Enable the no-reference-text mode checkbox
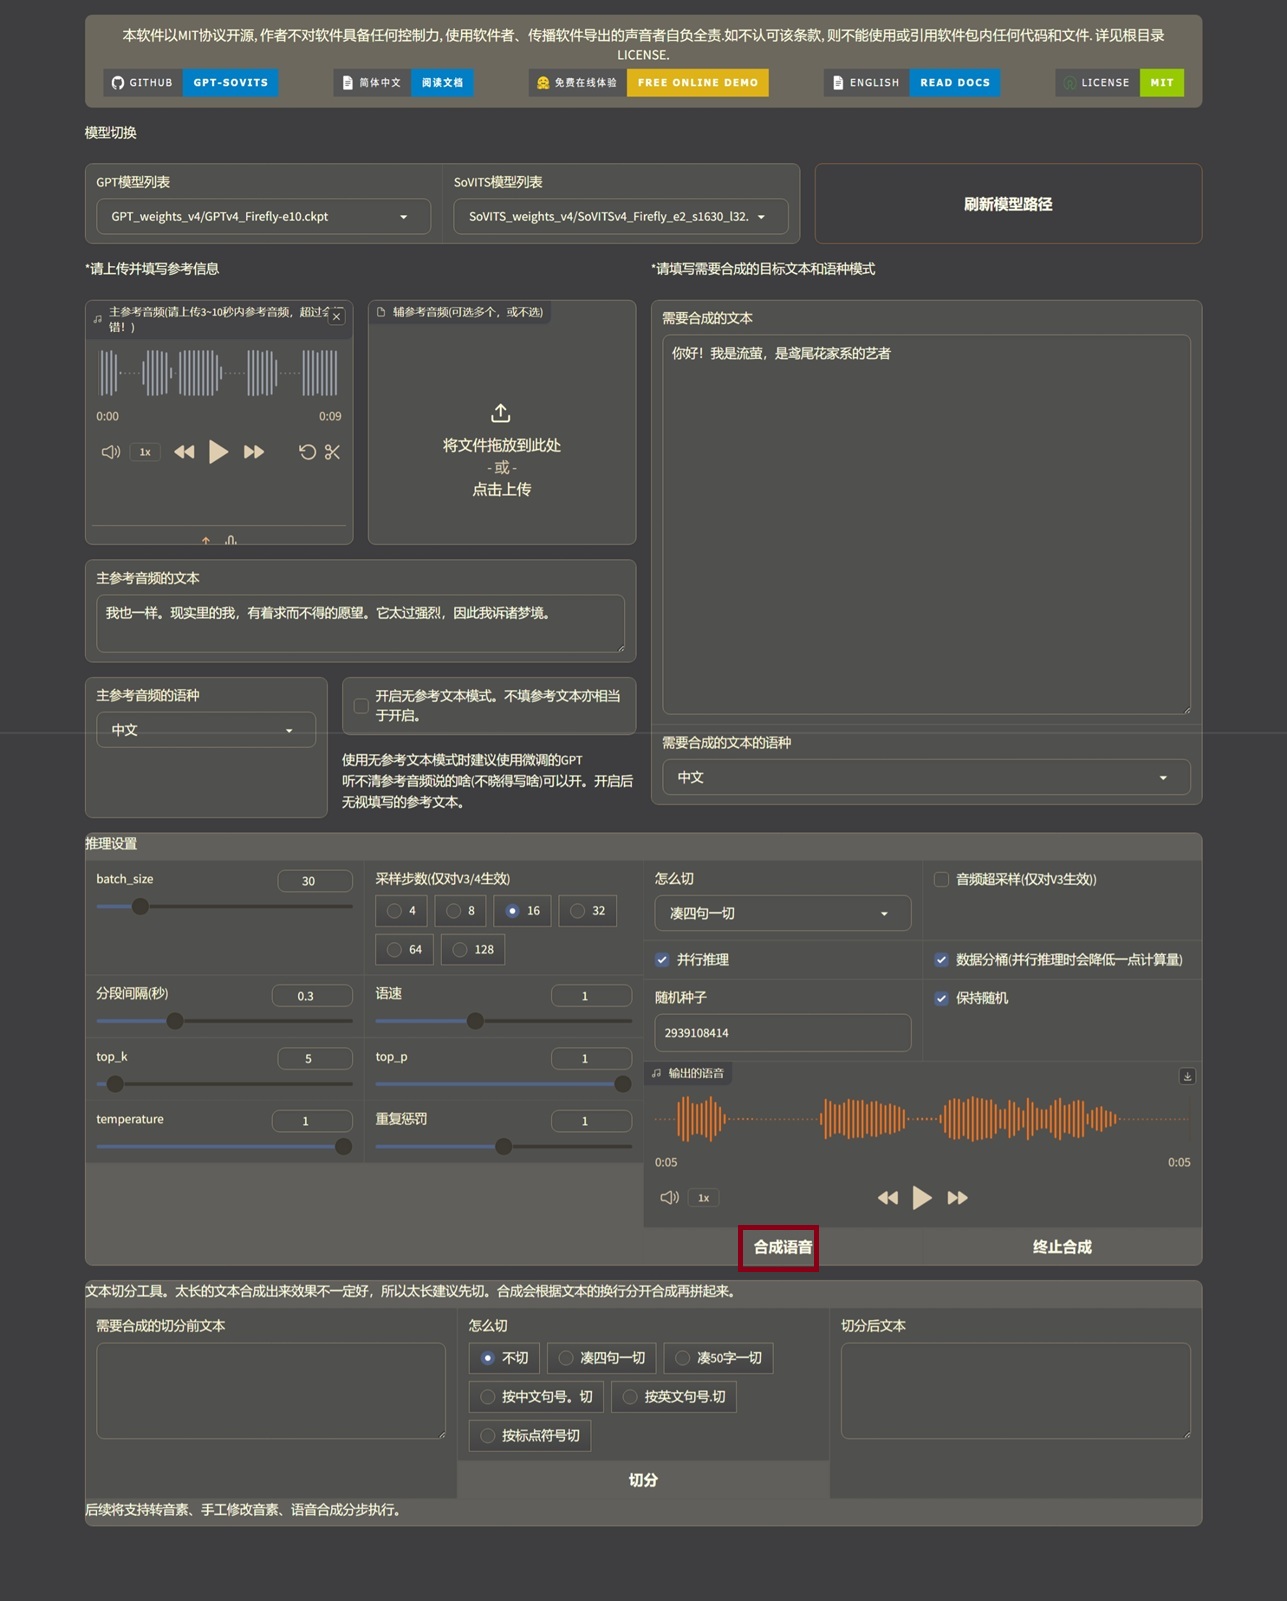The width and height of the screenshot is (1287, 1601). 361,706
